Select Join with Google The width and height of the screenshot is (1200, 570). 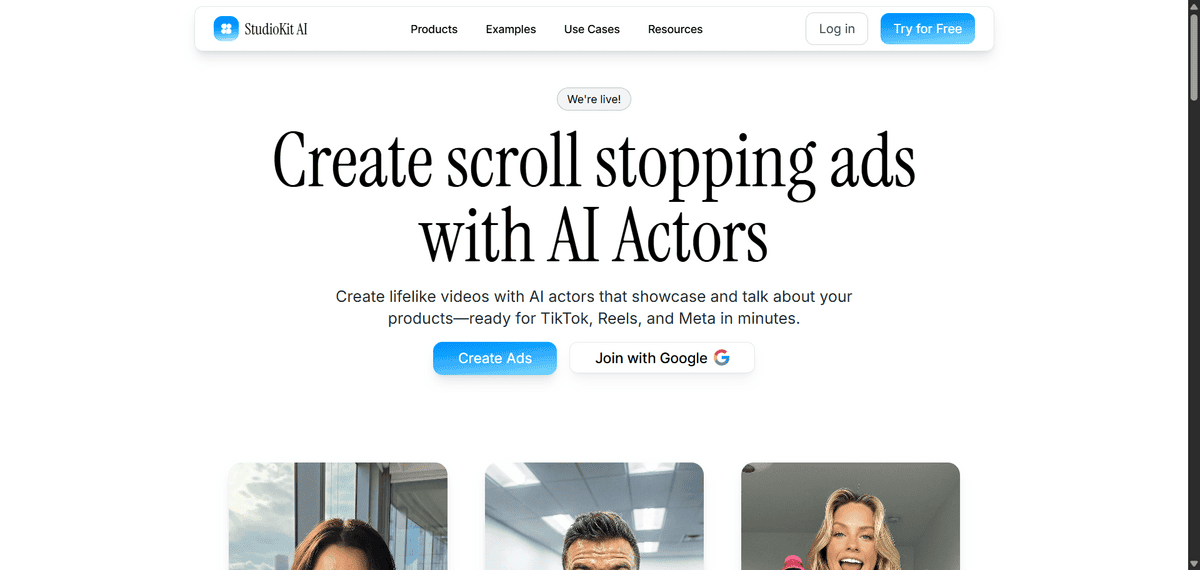point(662,358)
